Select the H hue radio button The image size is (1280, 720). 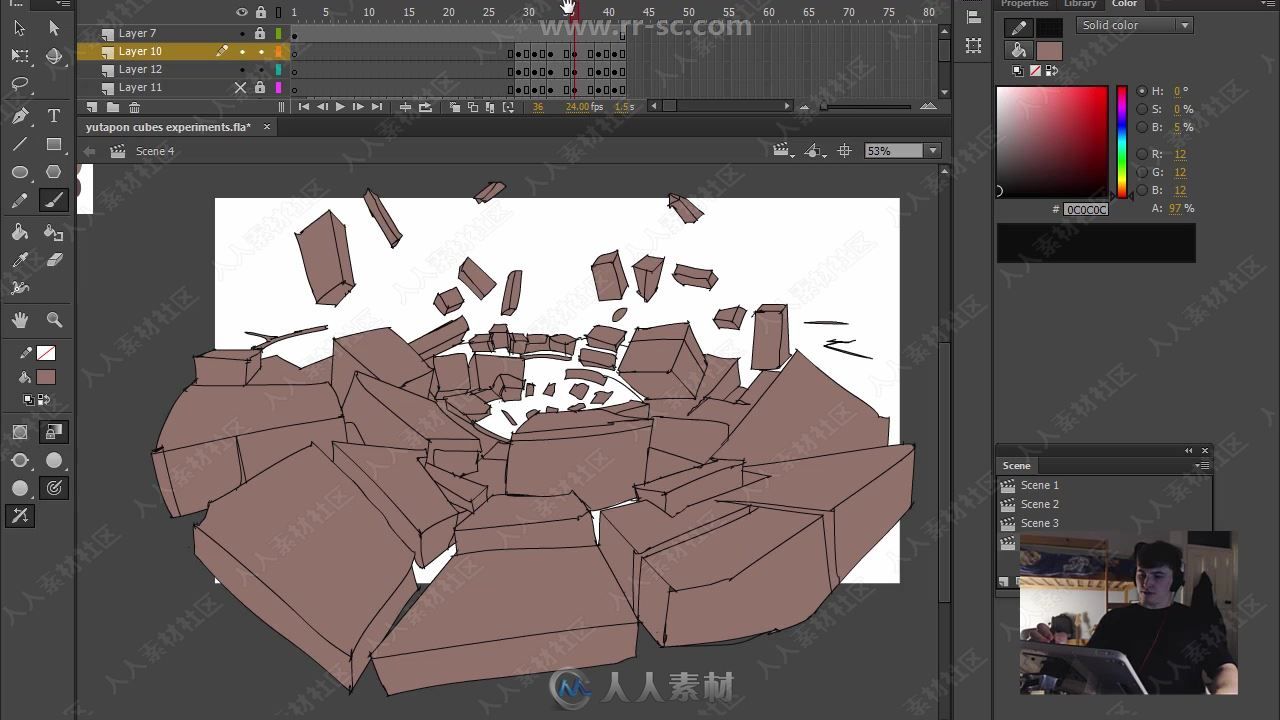tap(1142, 91)
